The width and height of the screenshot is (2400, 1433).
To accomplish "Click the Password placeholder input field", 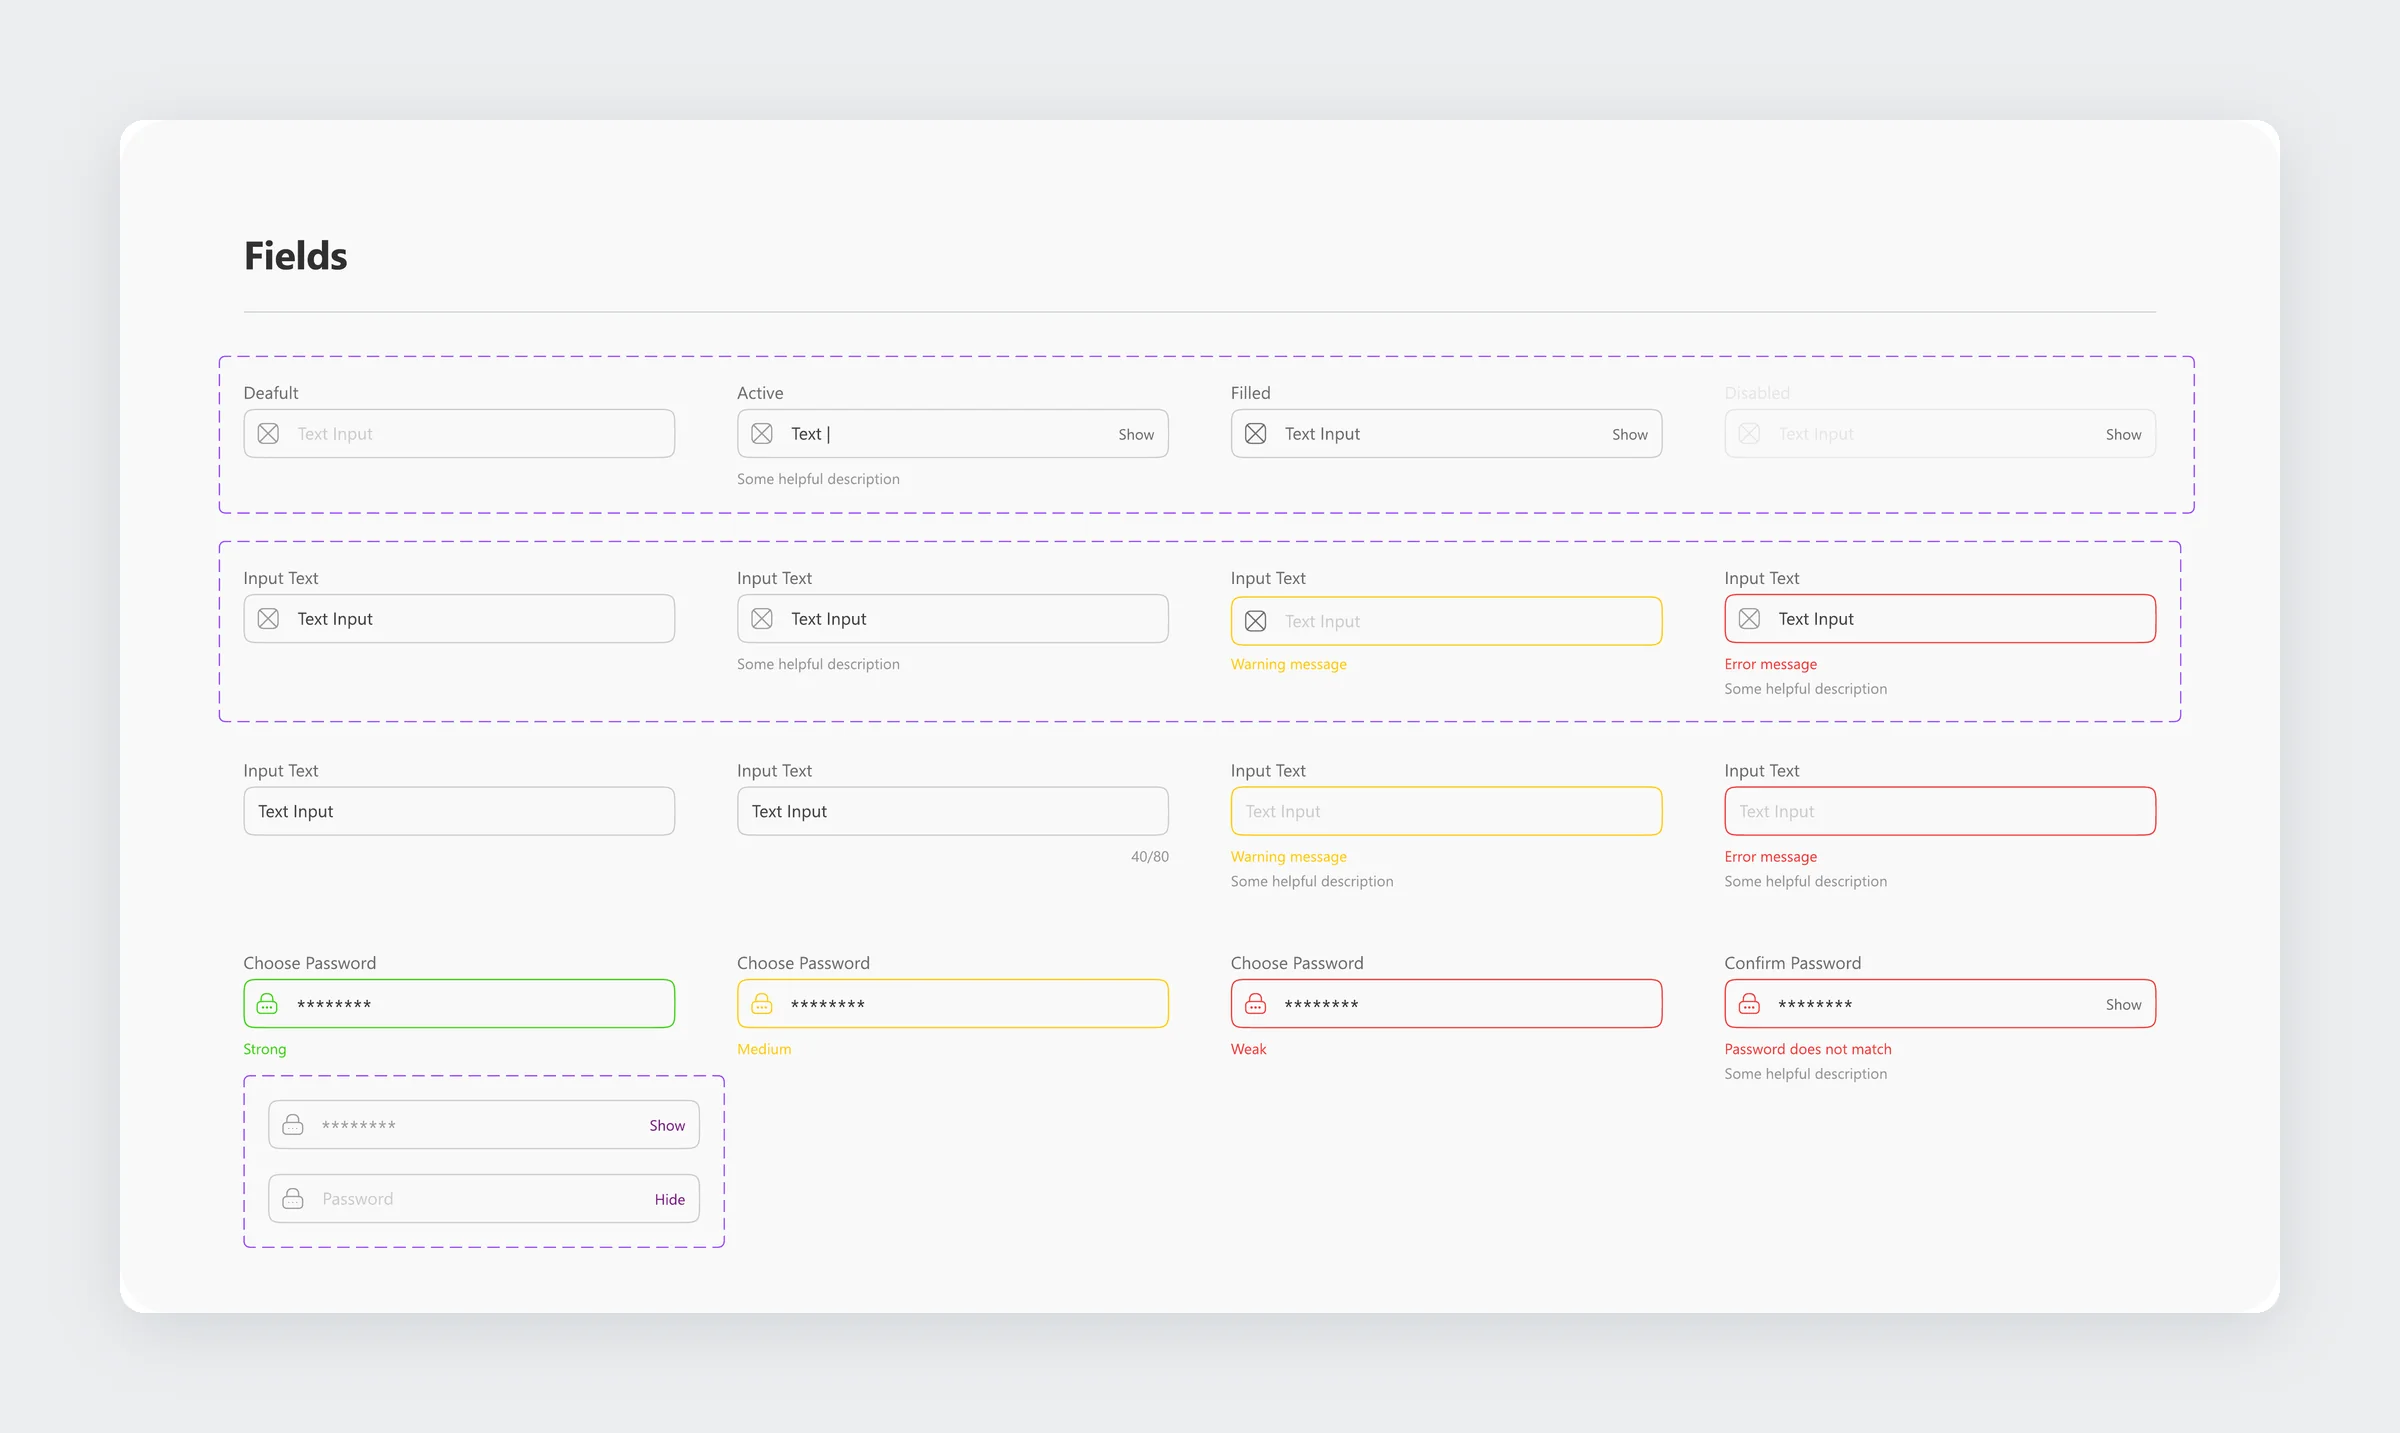I will click(x=484, y=1198).
